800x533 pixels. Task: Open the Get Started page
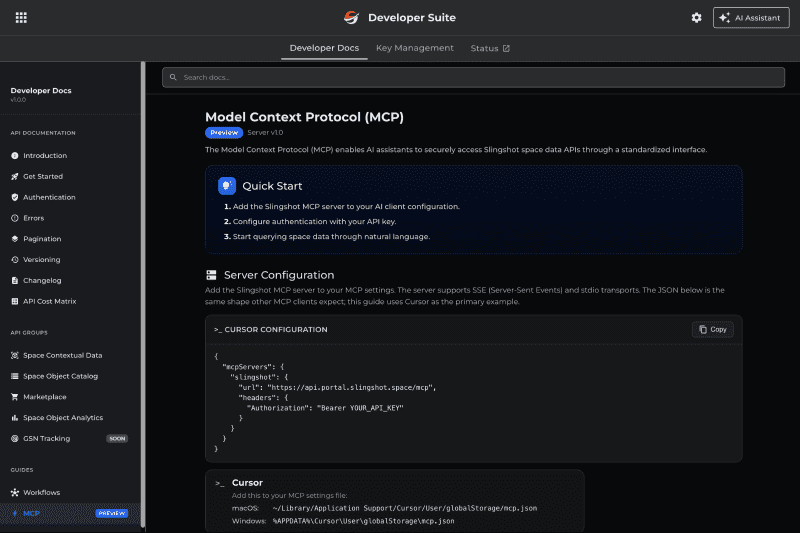(43, 176)
